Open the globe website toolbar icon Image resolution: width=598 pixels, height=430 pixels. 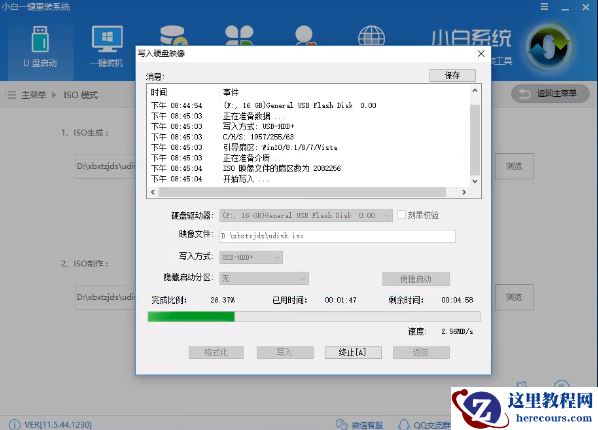(x=371, y=36)
